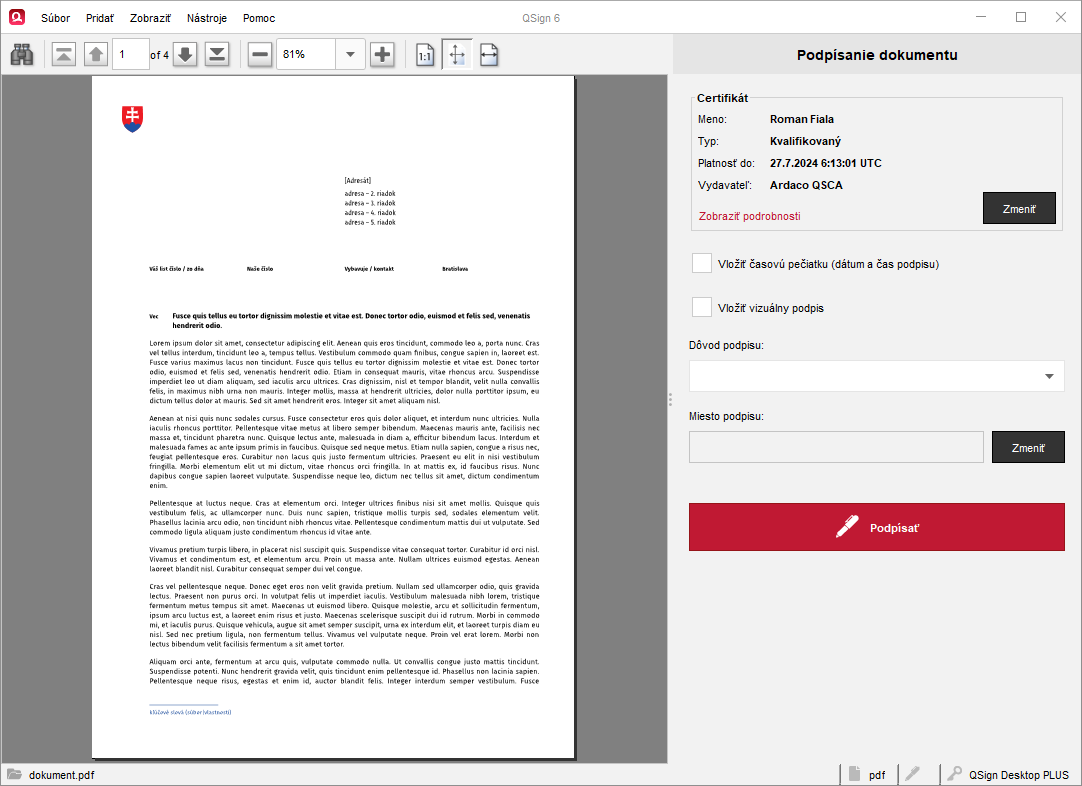Click the 'Zobraziť podrobnosti' link
Image resolution: width=1082 pixels, height=786 pixels.
(x=749, y=216)
